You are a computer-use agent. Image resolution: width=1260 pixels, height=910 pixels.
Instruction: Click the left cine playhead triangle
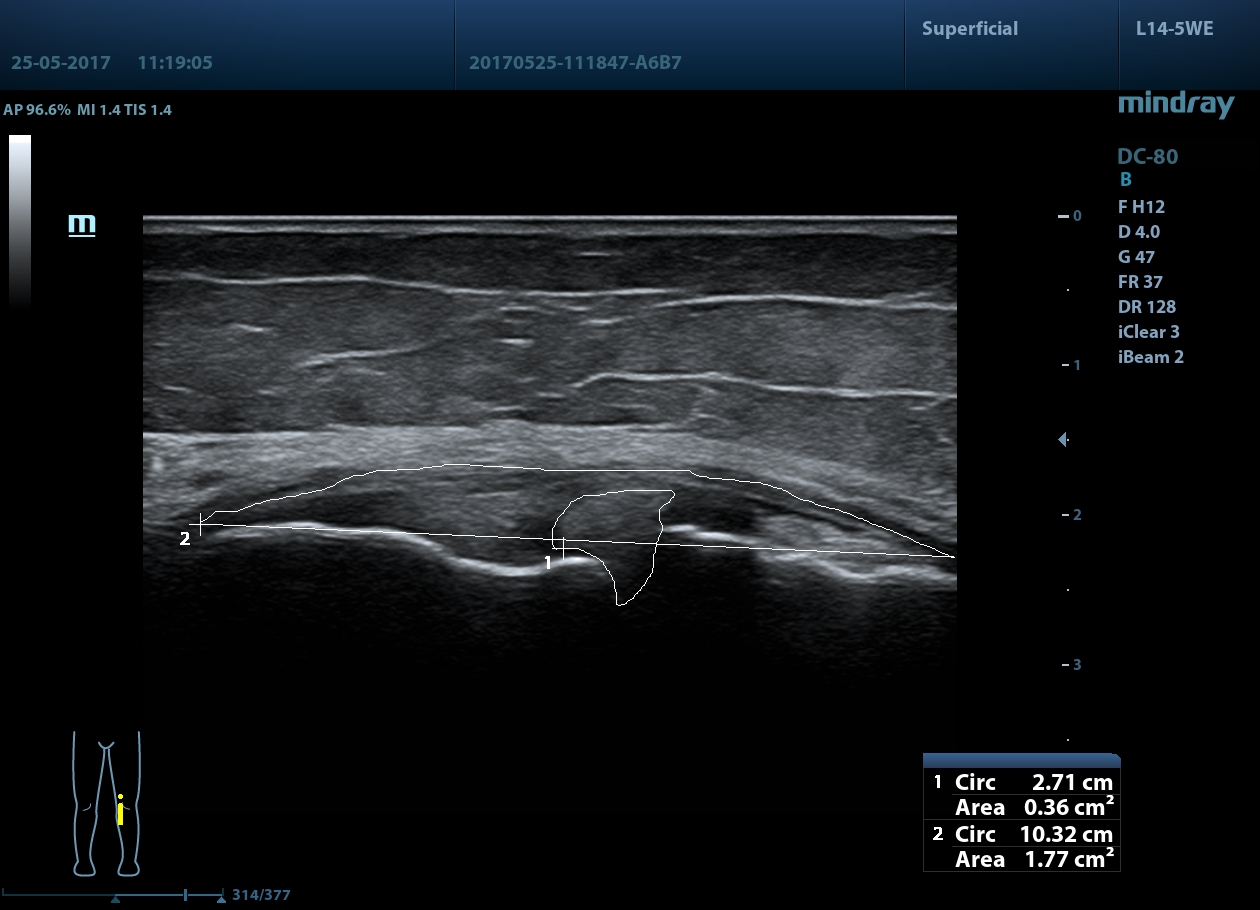[116, 899]
